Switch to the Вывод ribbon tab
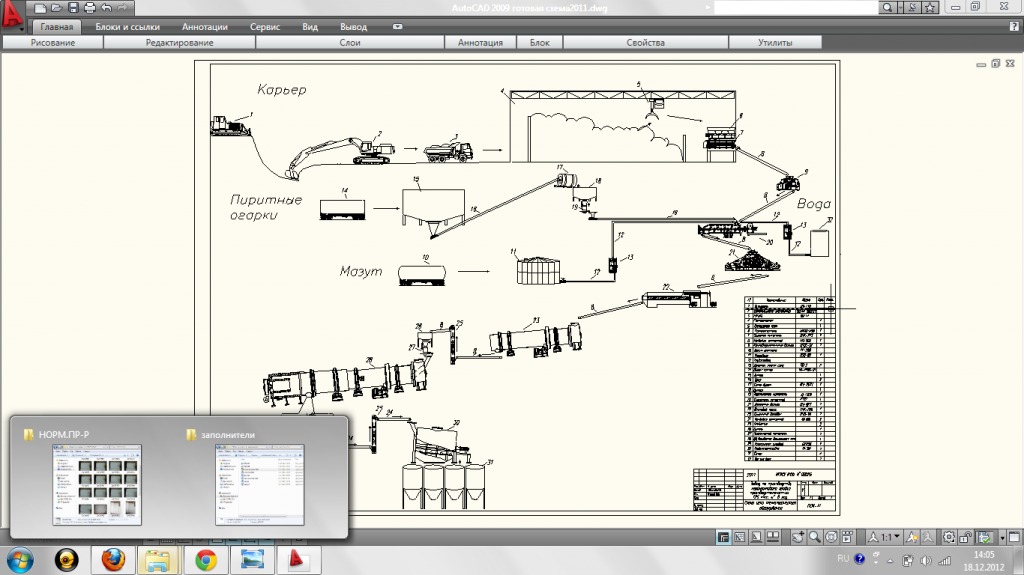This screenshot has height=575, width=1024. pyautogui.click(x=353, y=27)
